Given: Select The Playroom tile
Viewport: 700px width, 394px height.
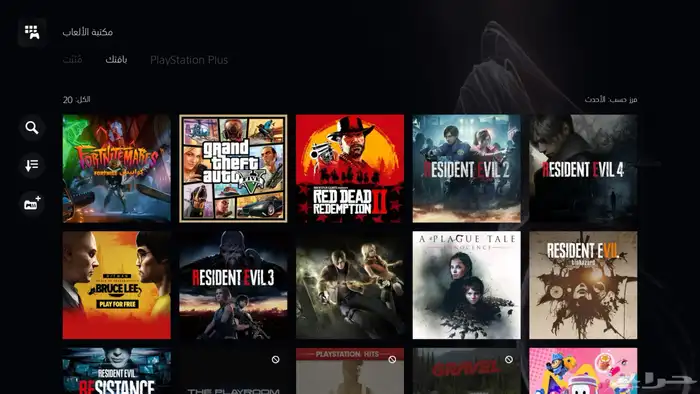Looking at the screenshot, I should [x=233, y=371].
